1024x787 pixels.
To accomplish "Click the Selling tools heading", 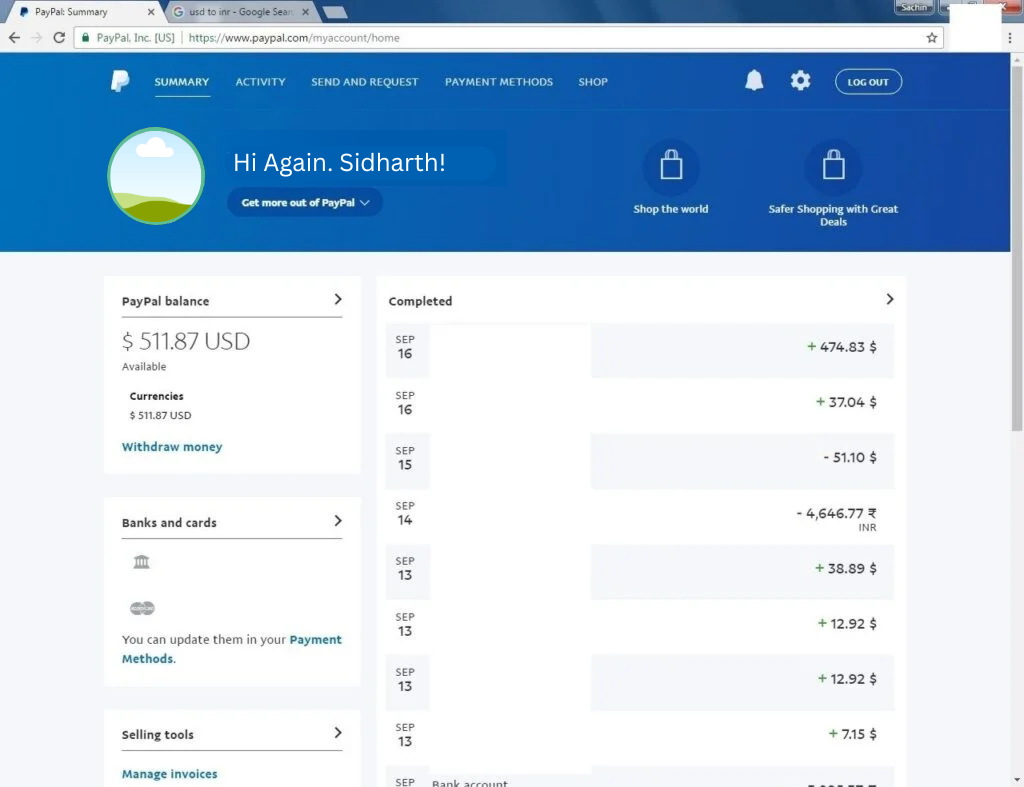I will (x=158, y=735).
